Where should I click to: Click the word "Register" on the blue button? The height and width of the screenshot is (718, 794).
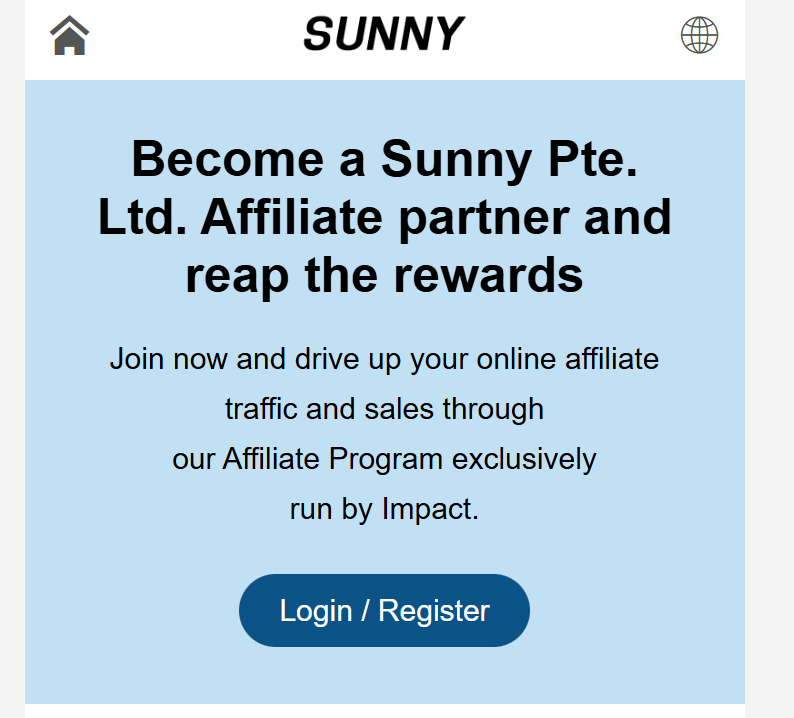point(434,611)
